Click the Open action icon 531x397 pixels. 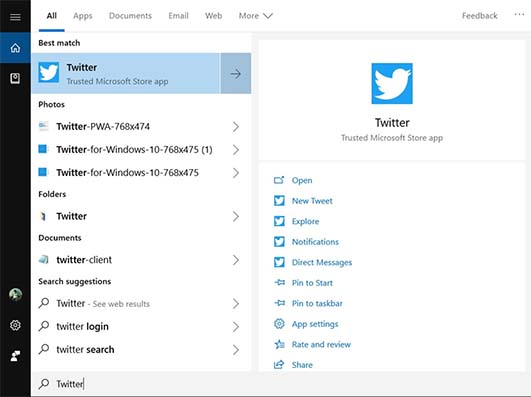tap(279, 180)
